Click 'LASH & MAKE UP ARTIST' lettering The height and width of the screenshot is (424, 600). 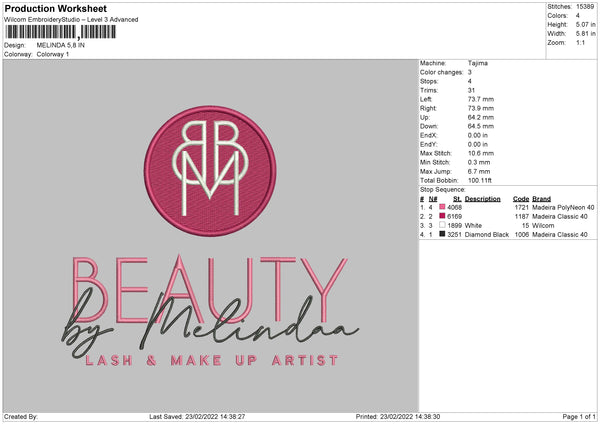click(212, 360)
